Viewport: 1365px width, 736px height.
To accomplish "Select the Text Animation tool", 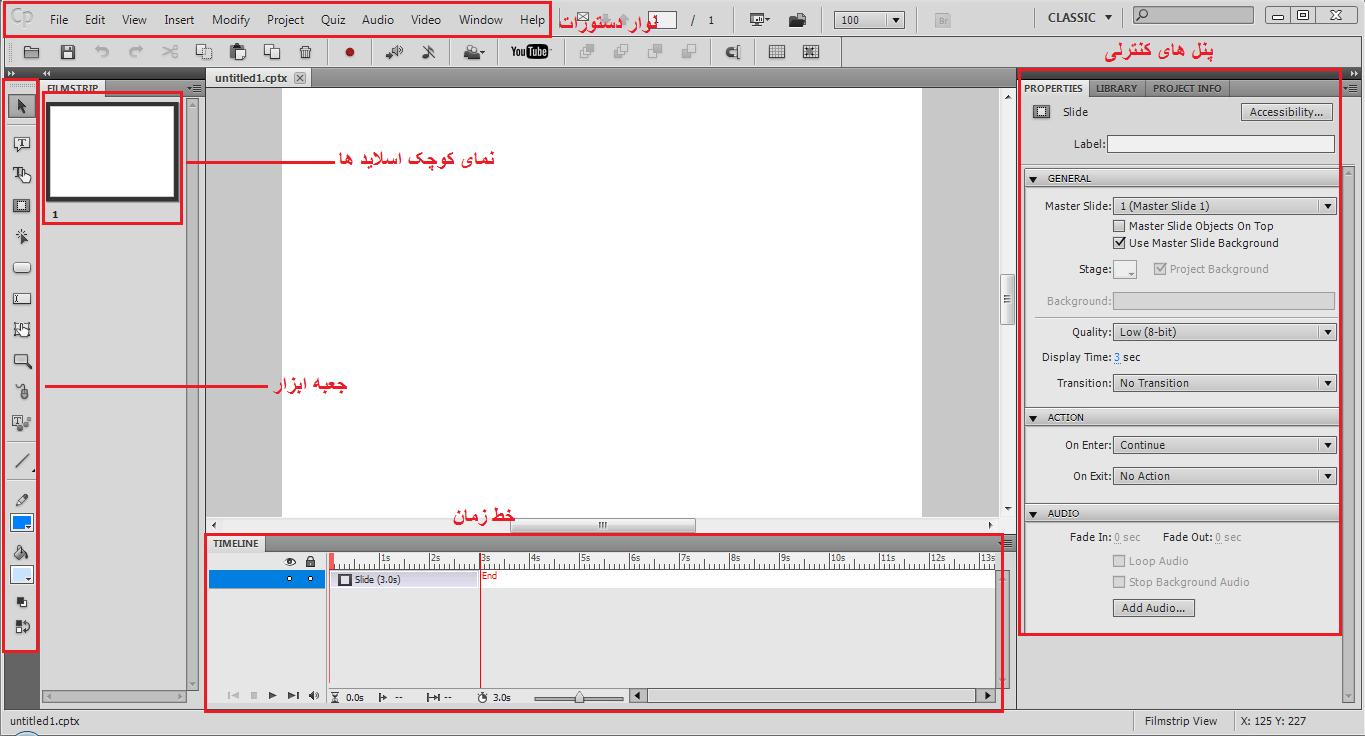I will point(22,422).
